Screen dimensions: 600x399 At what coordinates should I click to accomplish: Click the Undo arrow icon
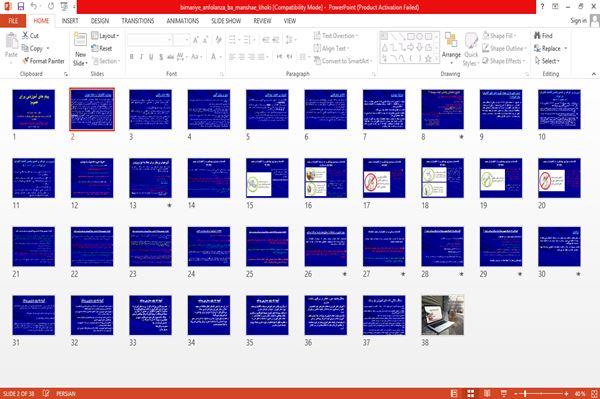(34, 7)
